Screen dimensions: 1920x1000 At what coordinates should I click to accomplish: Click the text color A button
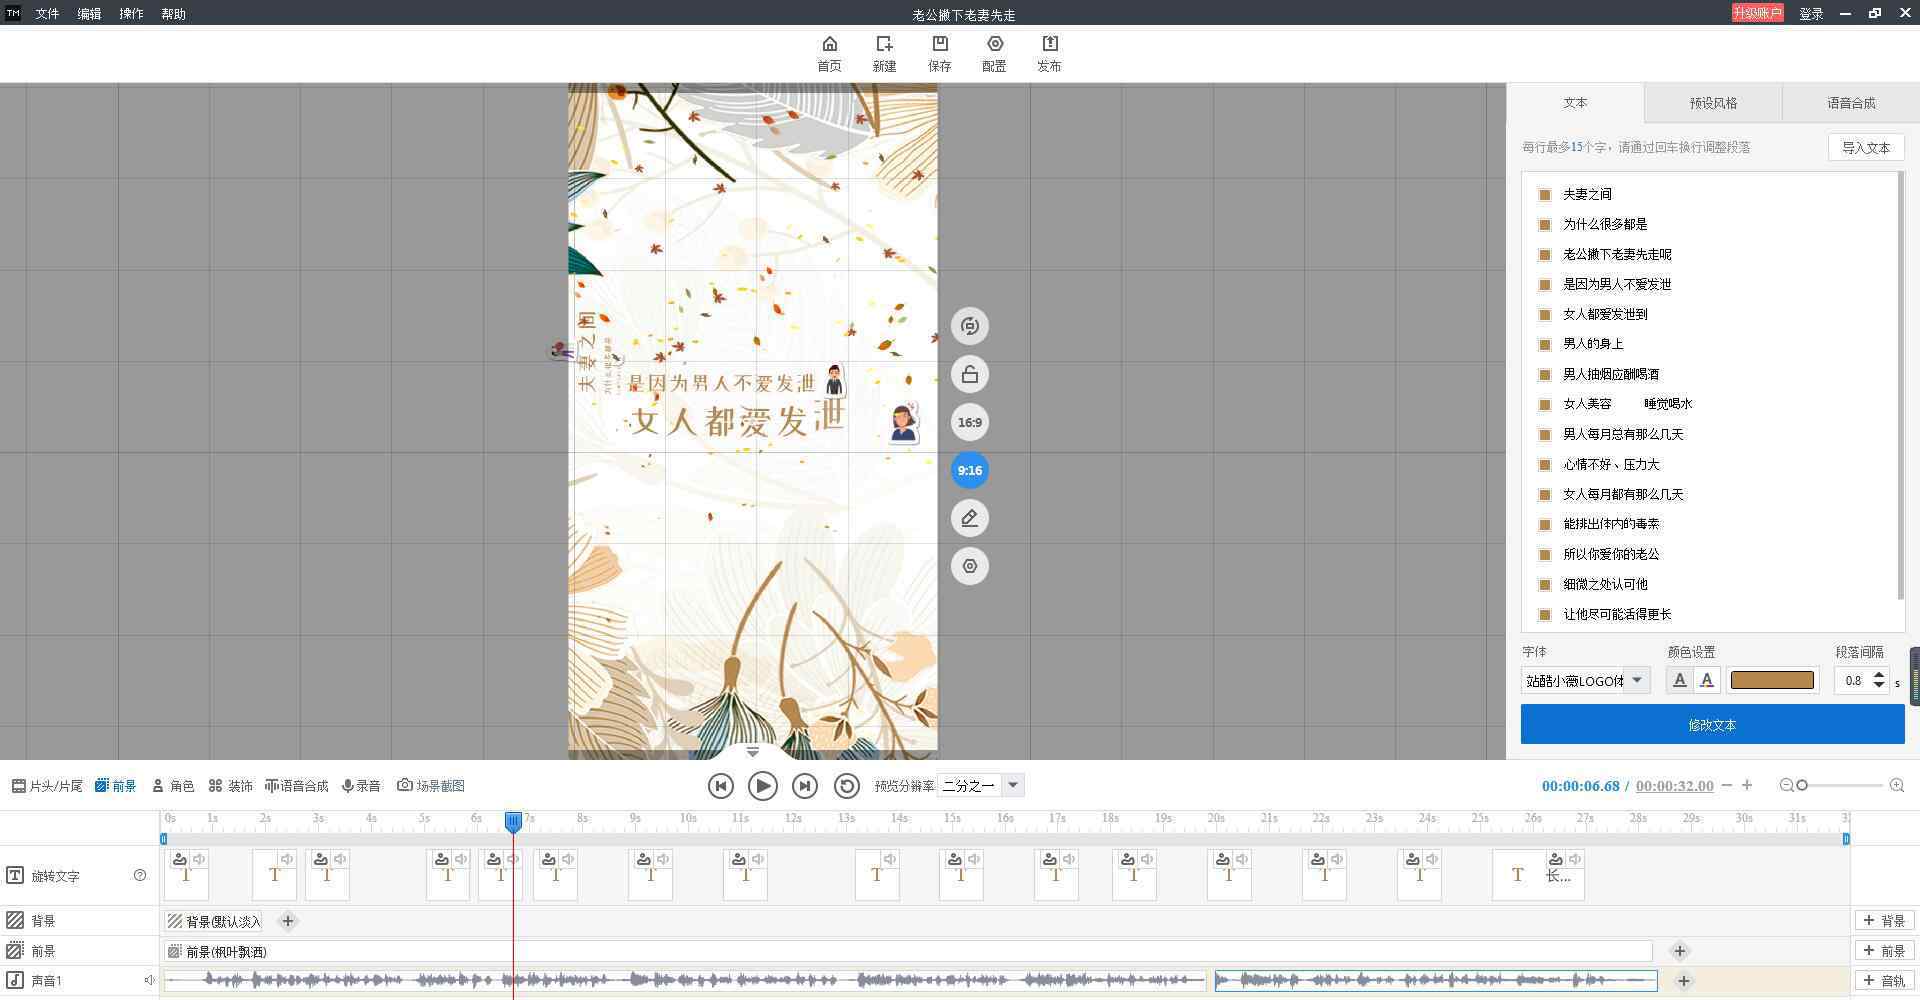coord(1680,680)
